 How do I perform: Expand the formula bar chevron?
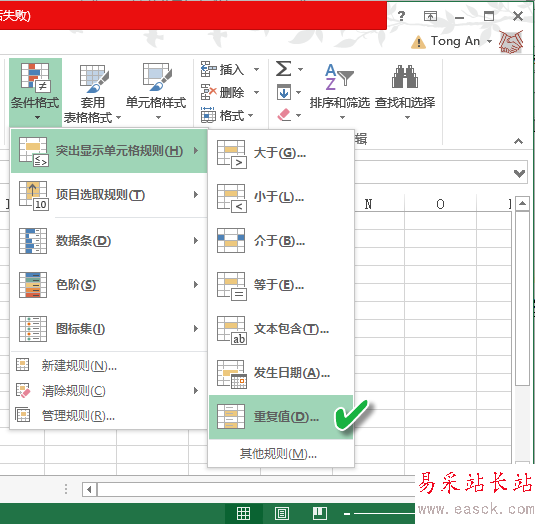pyautogui.click(x=519, y=174)
